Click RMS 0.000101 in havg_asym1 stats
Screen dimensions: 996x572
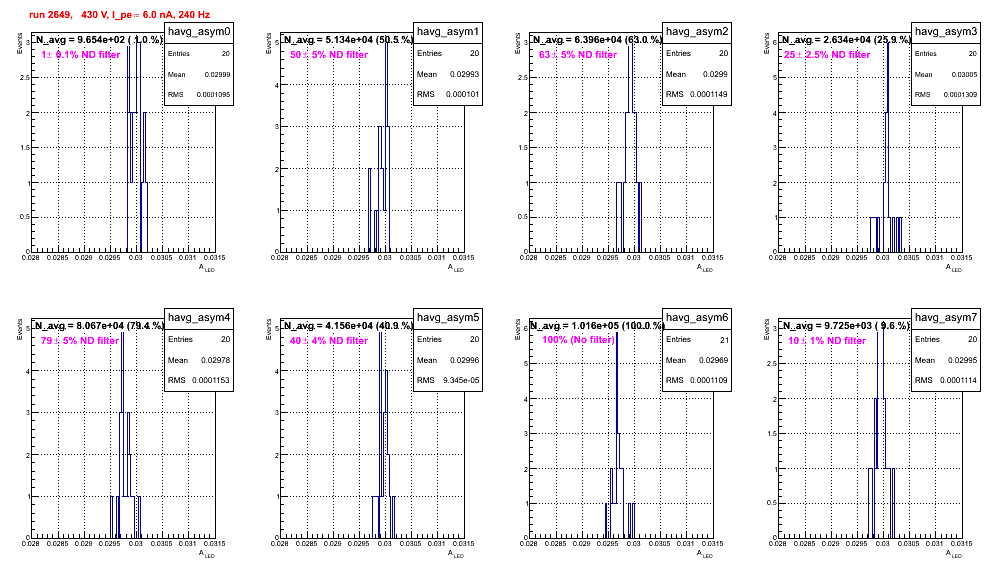click(x=448, y=94)
